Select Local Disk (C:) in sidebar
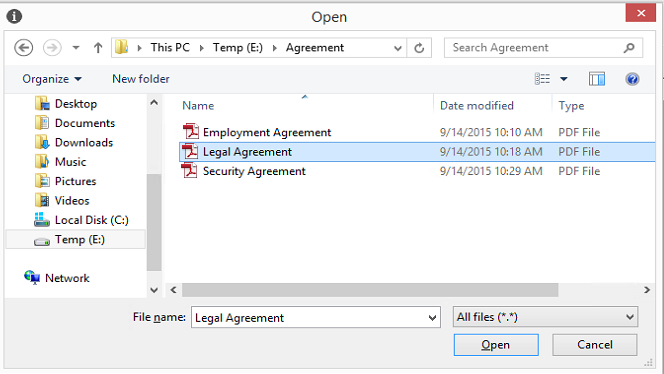This screenshot has height=374, width=664. coord(81,220)
